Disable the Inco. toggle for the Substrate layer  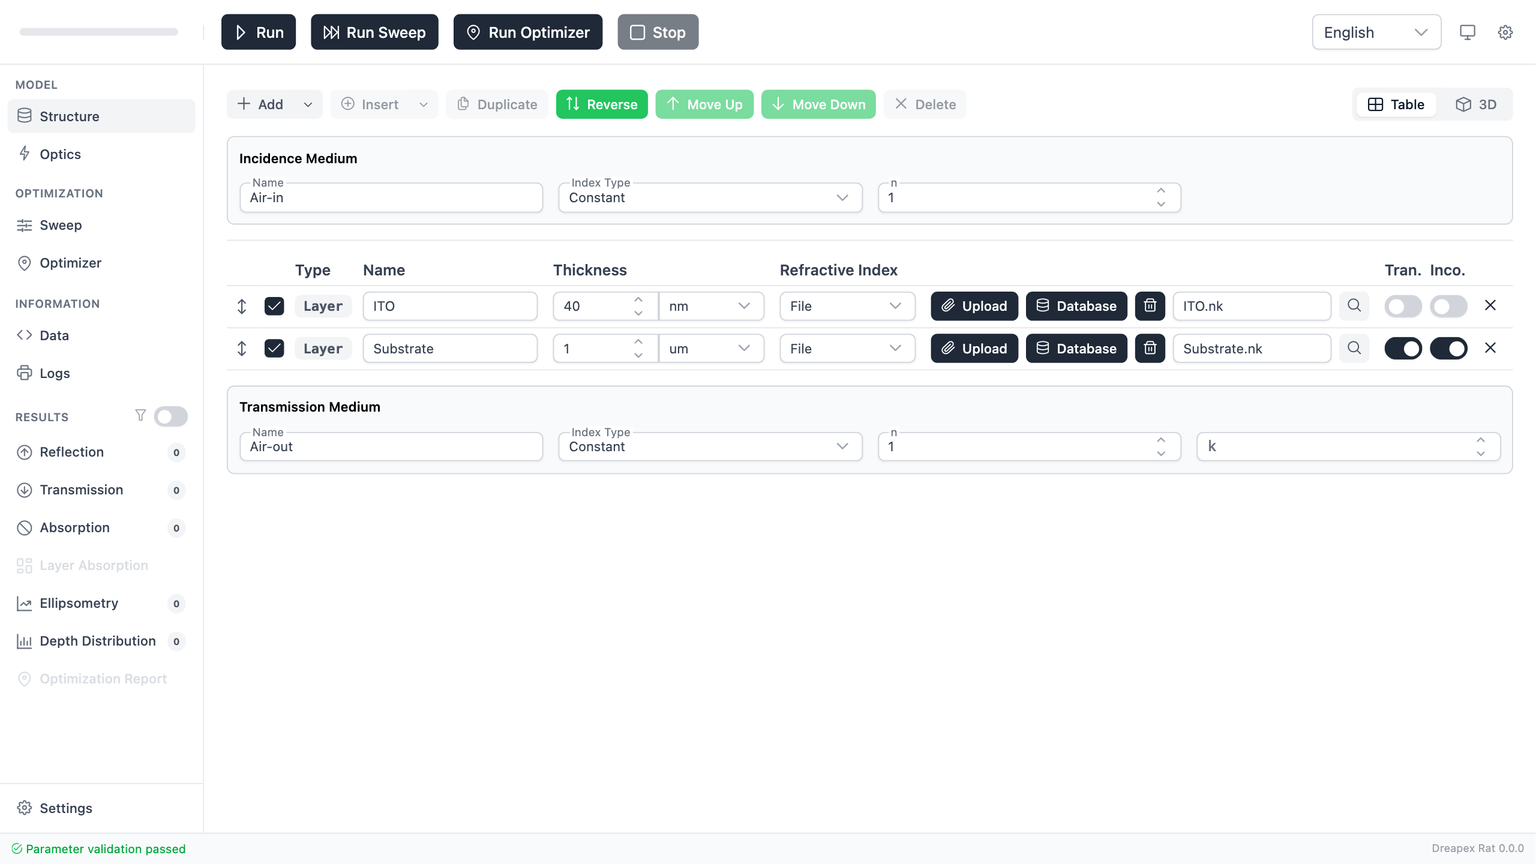(1448, 348)
